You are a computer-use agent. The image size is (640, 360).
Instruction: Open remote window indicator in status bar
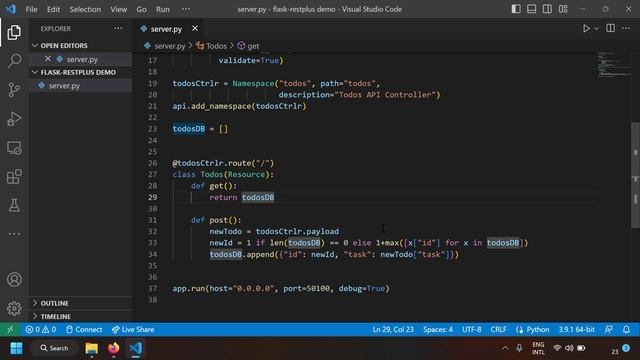click(x=10, y=329)
